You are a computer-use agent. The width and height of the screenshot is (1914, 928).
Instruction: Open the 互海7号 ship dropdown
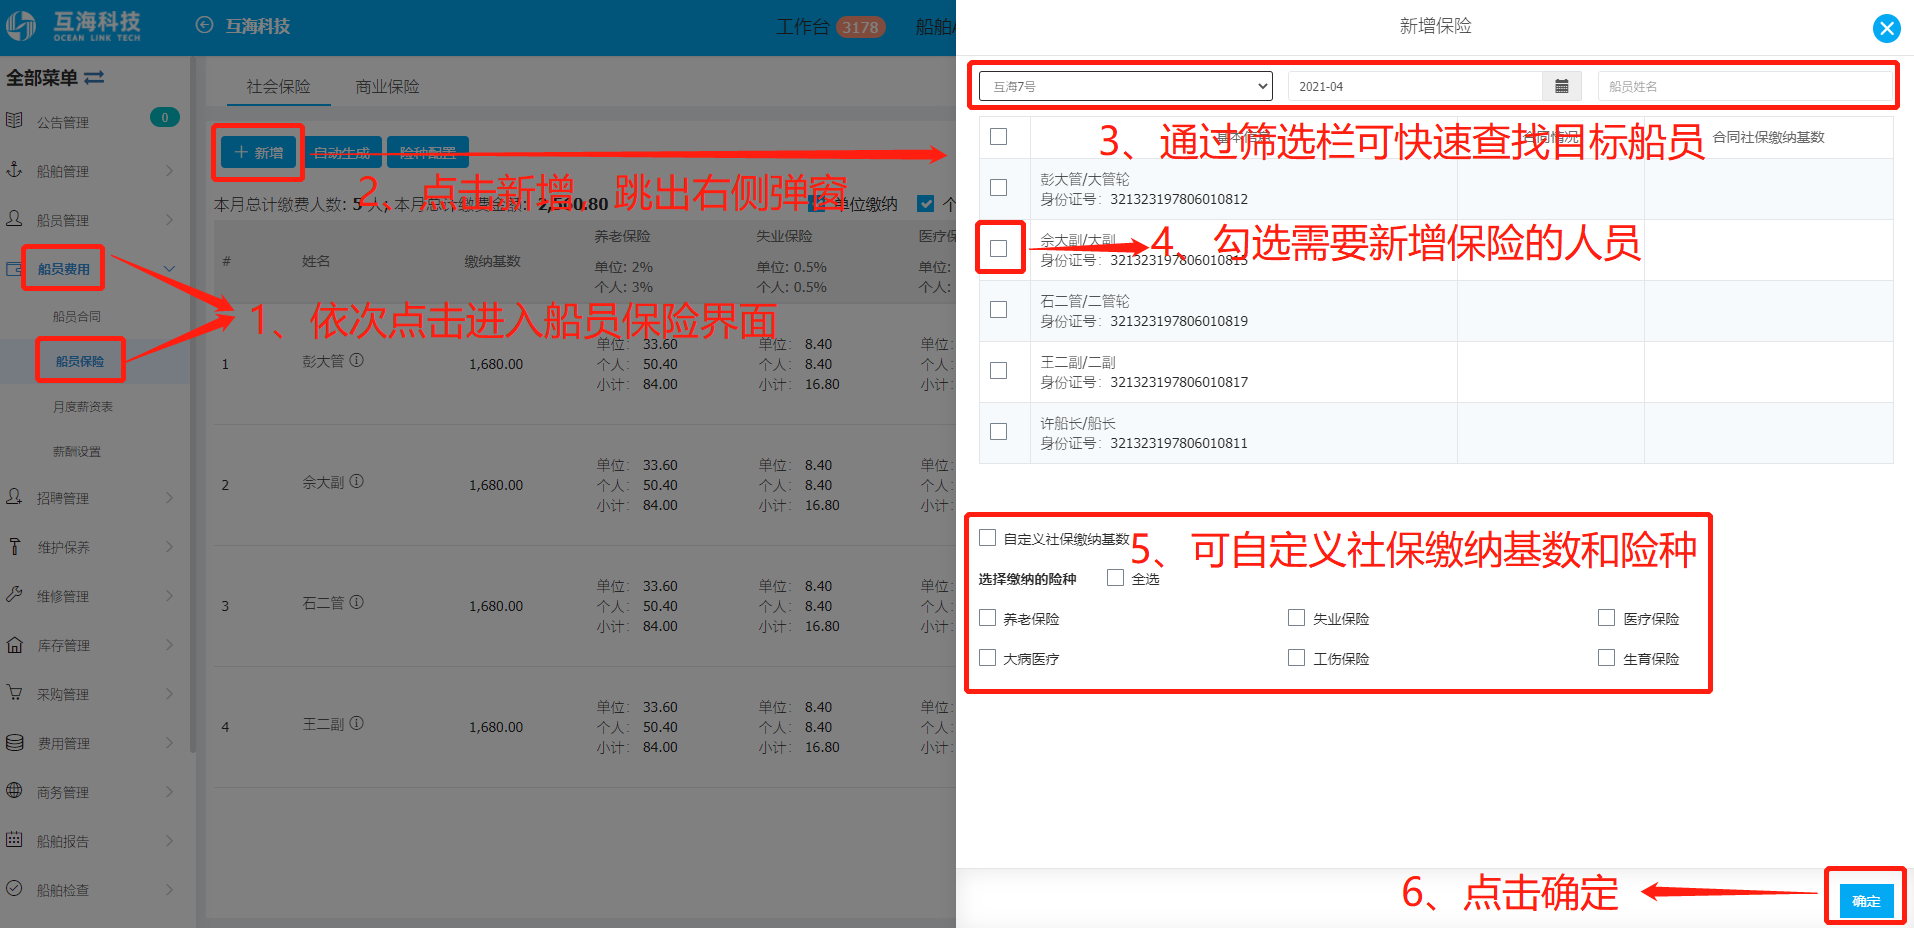tap(1125, 86)
